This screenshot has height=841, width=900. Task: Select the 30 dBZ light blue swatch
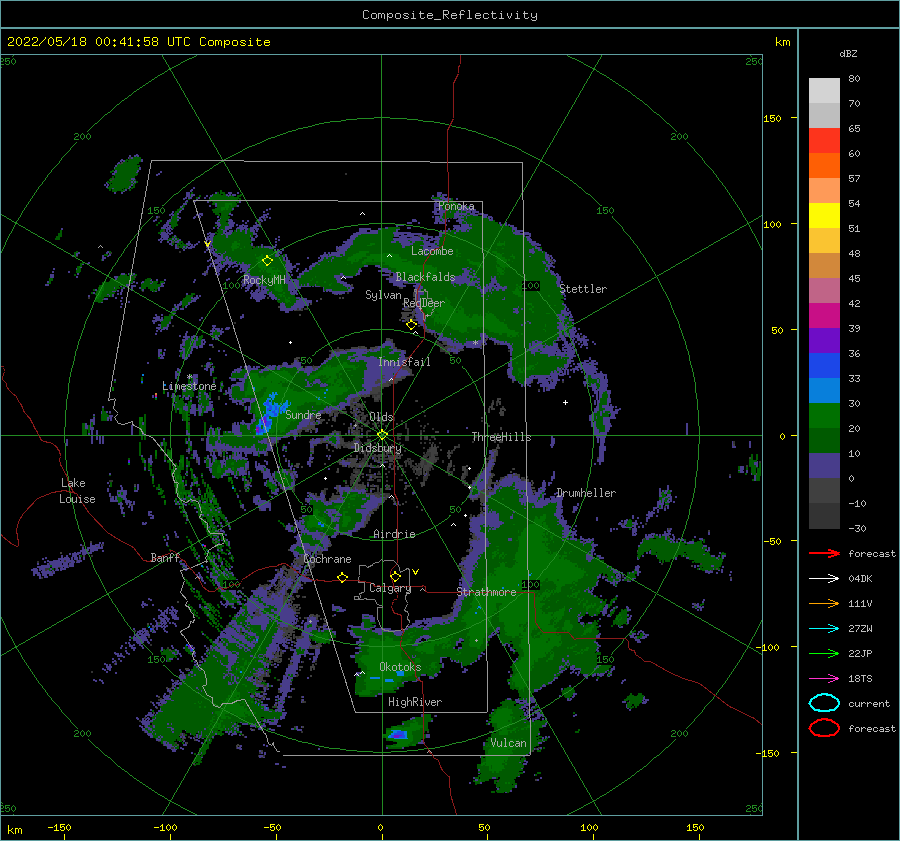(x=824, y=390)
